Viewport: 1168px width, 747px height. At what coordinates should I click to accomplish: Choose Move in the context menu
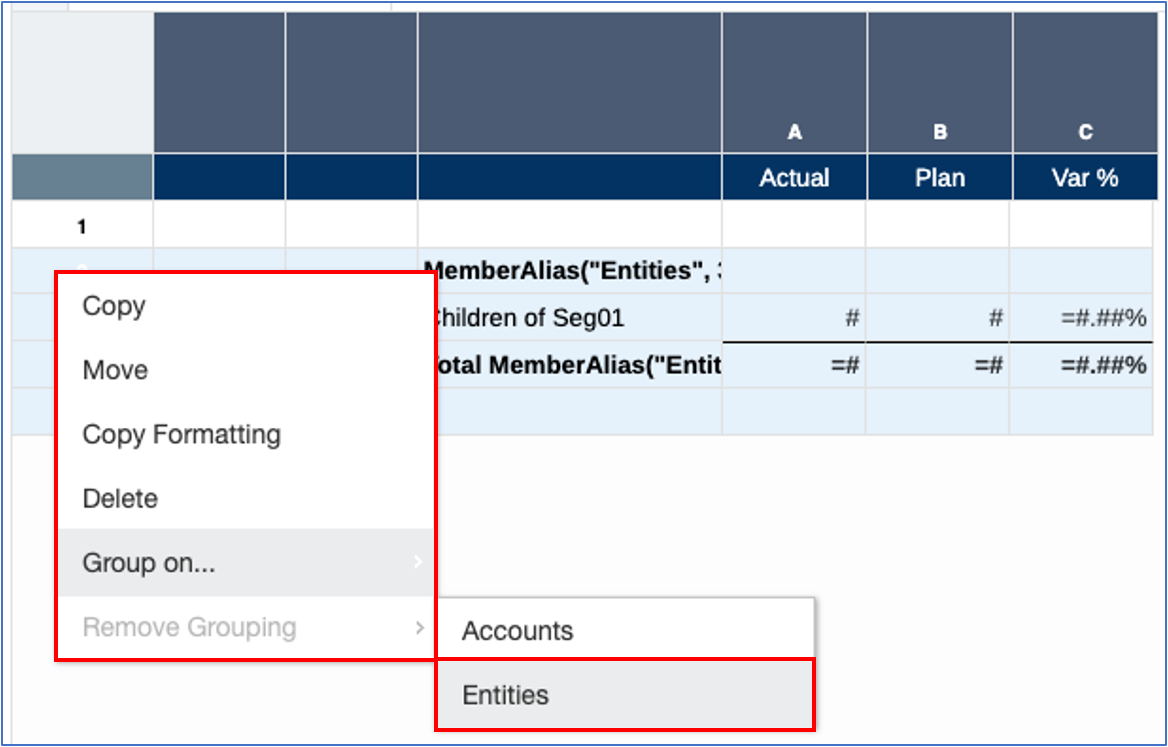pyautogui.click(x=113, y=370)
